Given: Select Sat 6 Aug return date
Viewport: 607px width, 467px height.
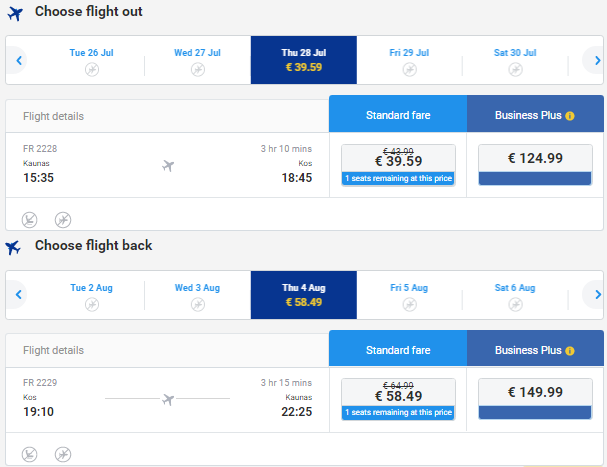Looking at the screenshot, I should [515, 295].
